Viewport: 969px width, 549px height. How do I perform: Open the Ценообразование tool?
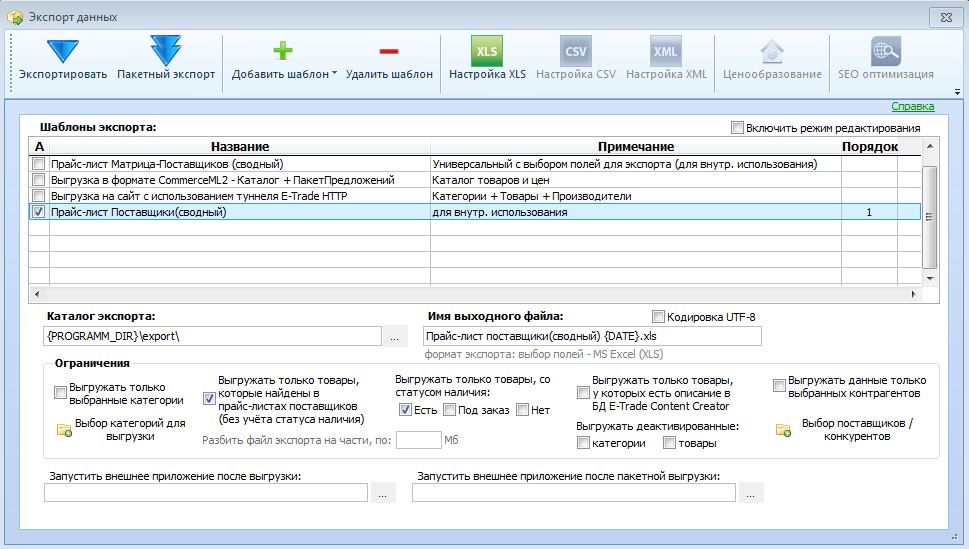coord(772,59)
